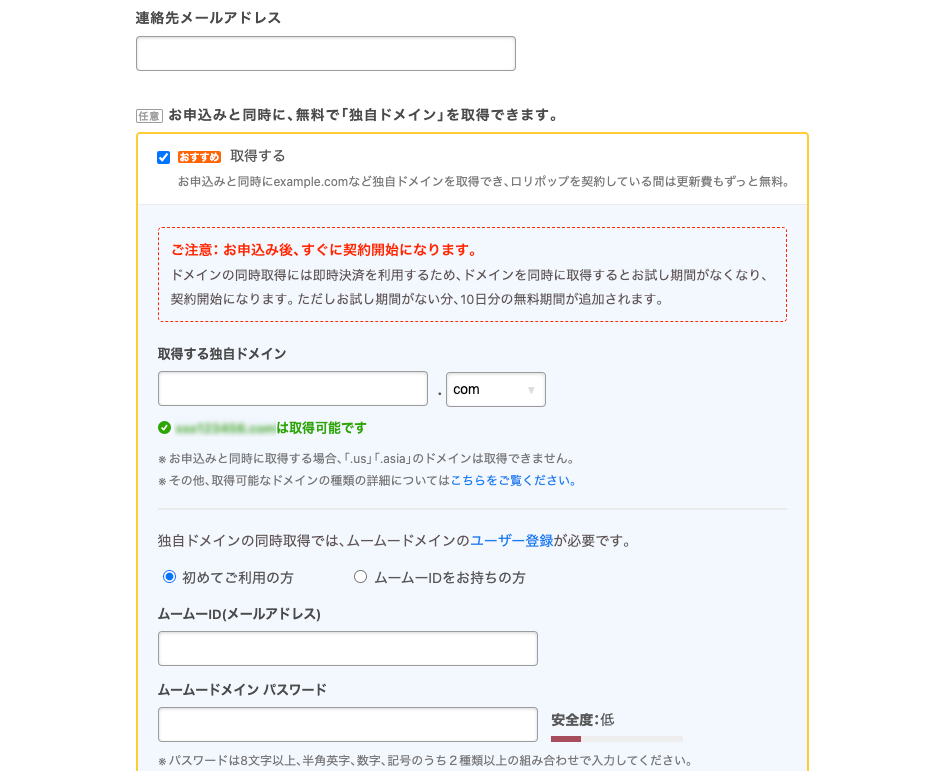This screenshot has width=943, height=771.
Task: Select the 初めてご利用の方 radio option
Action: click(169, 577)
